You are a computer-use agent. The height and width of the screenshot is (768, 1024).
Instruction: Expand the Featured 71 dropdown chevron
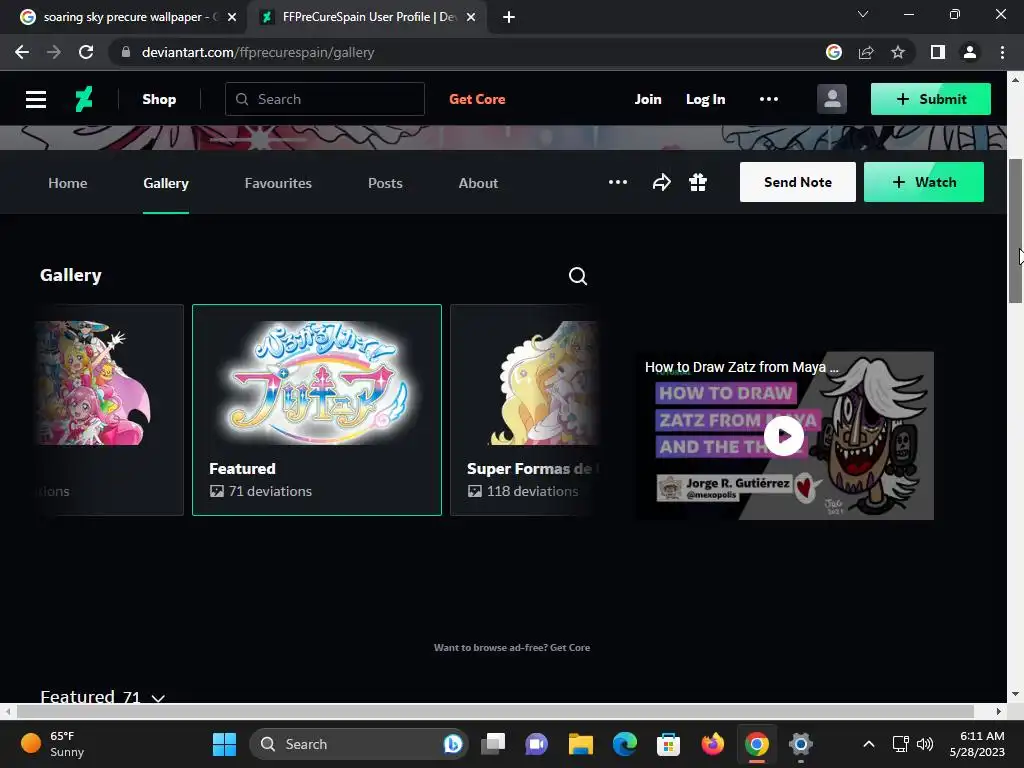click(x=158, y=697)
